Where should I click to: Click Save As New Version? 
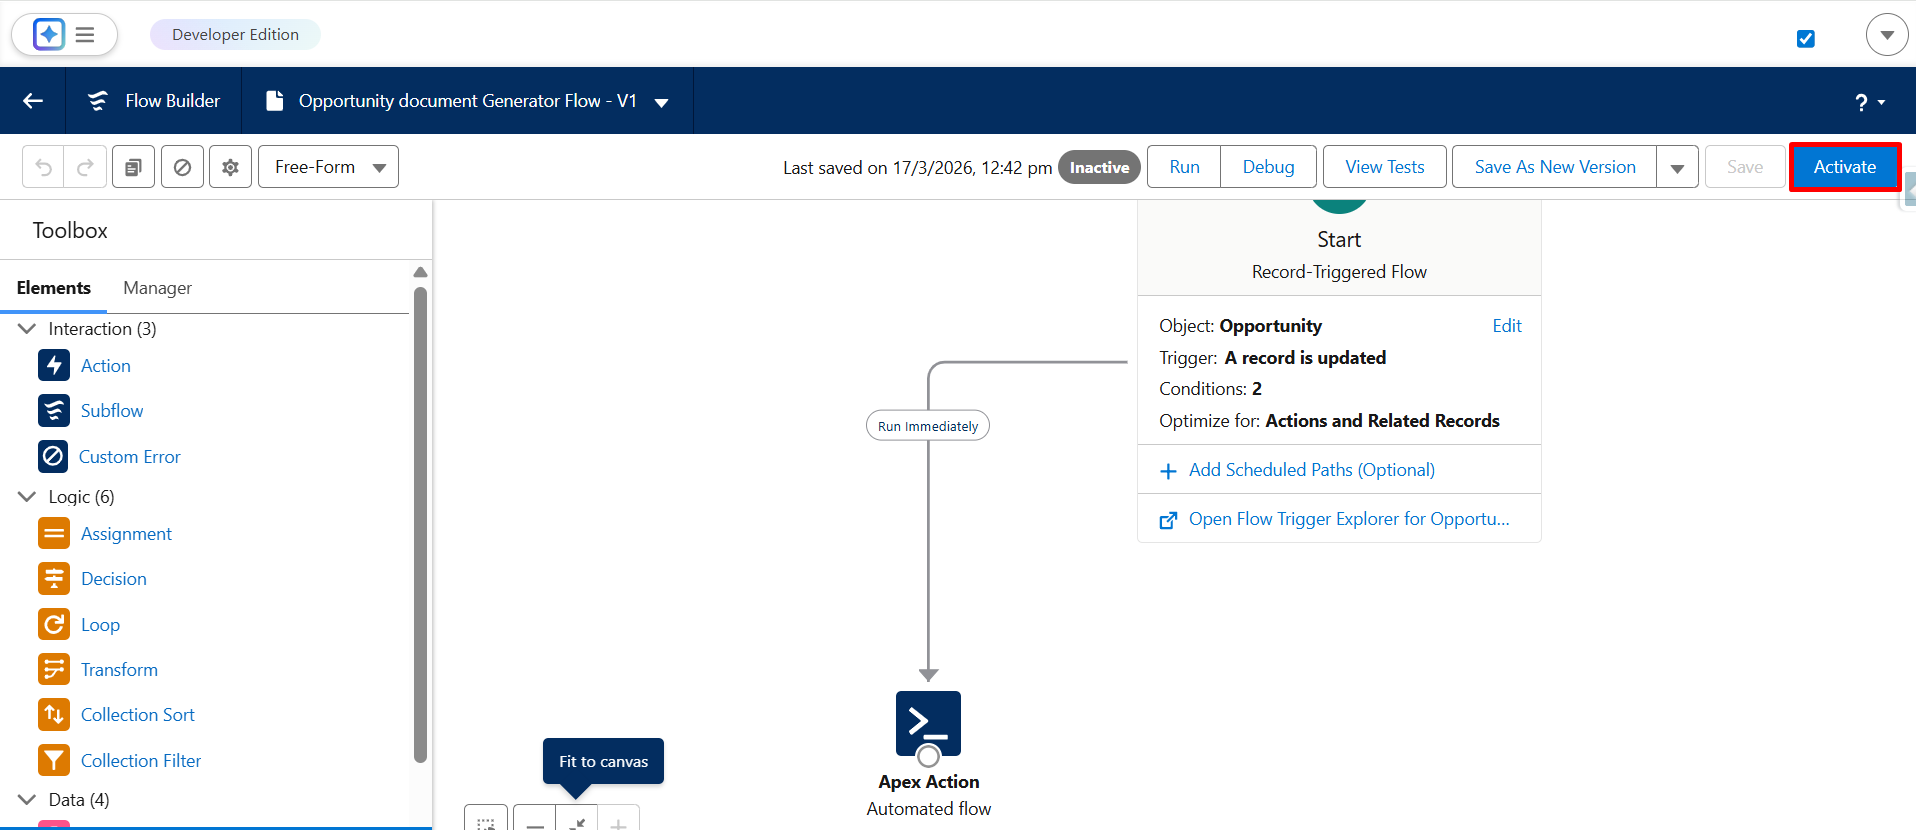click(x=1555, y=167)
